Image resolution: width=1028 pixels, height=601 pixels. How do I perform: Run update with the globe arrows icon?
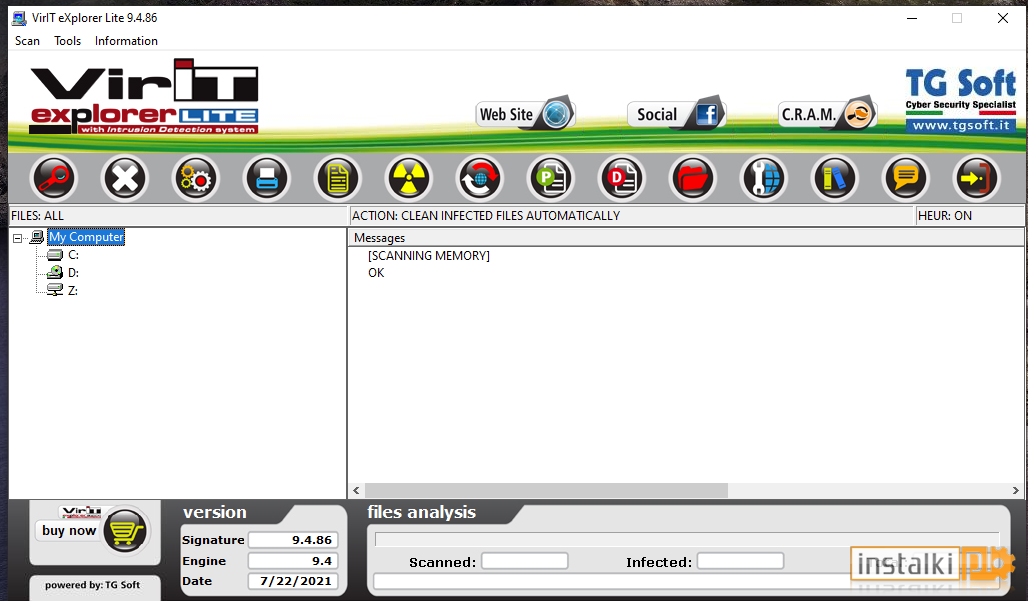(480, 178)
